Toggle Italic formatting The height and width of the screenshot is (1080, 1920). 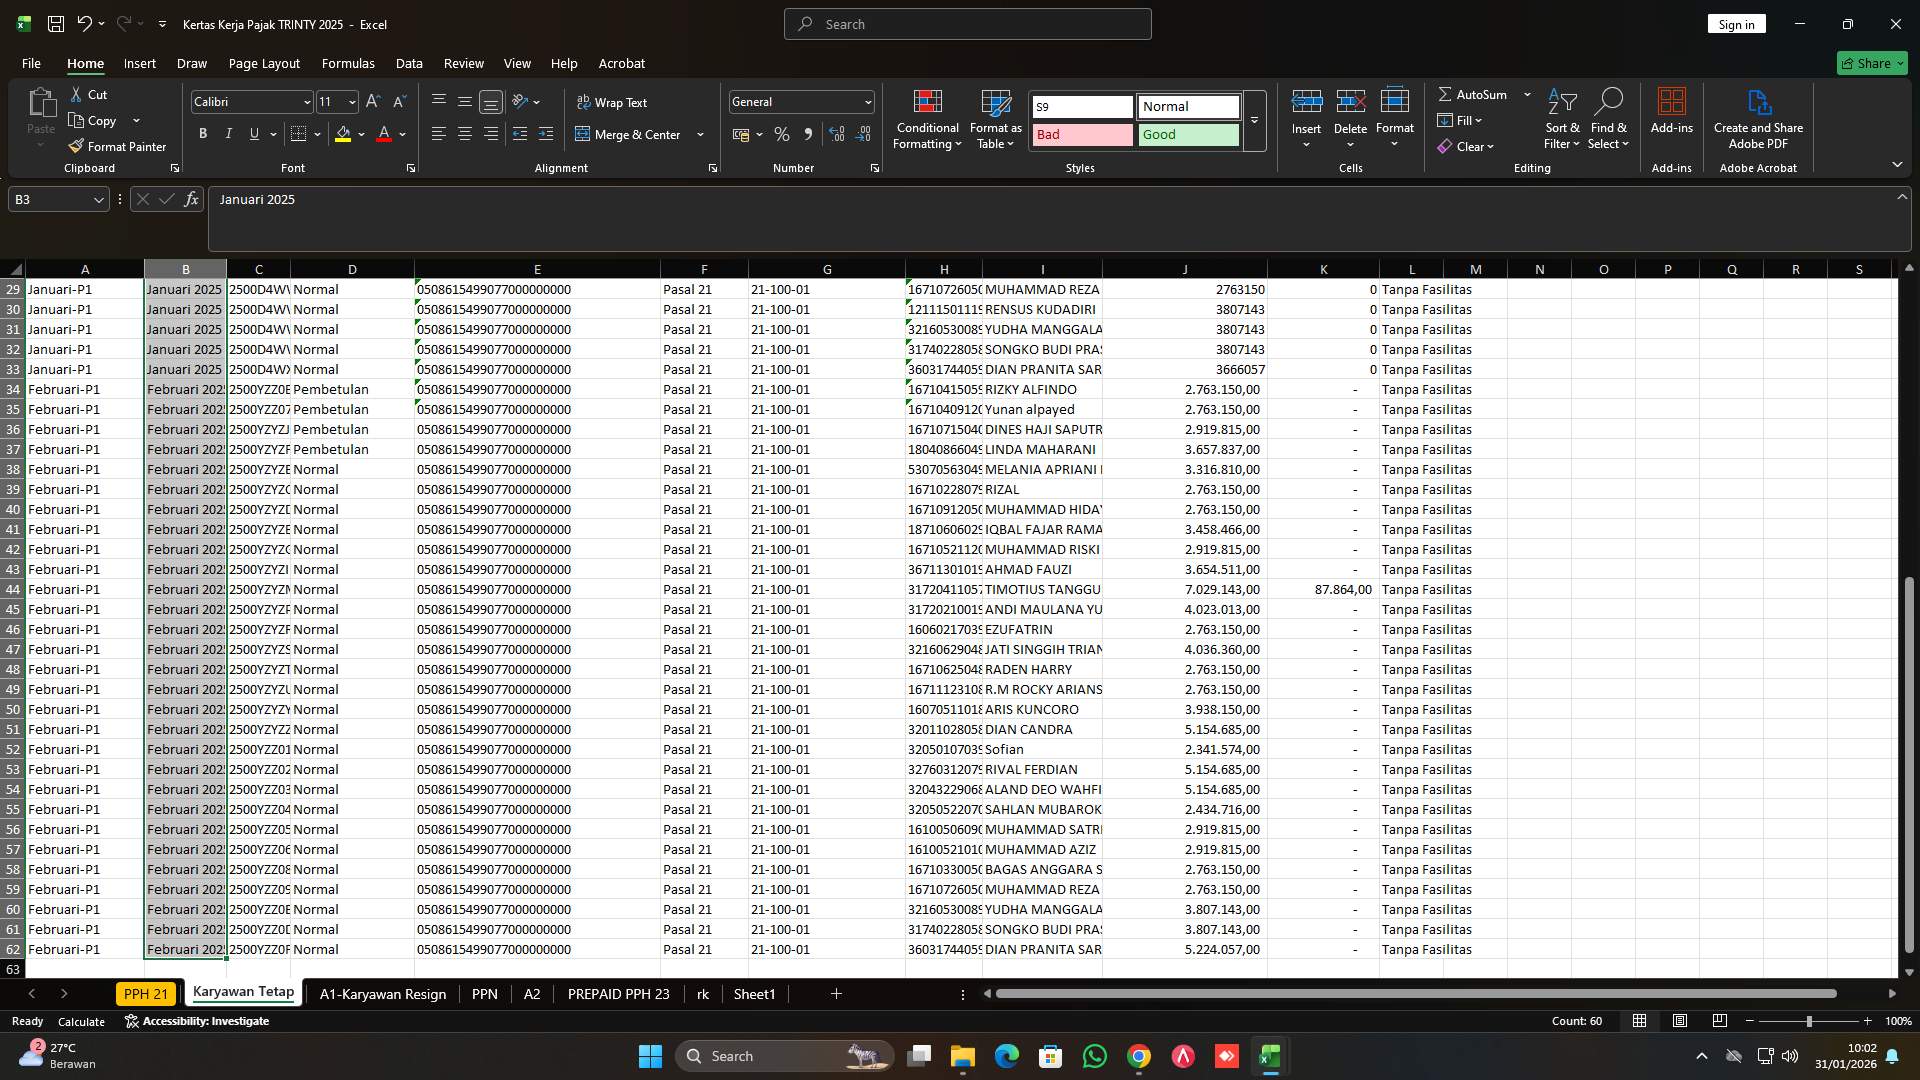click(228, 133)
